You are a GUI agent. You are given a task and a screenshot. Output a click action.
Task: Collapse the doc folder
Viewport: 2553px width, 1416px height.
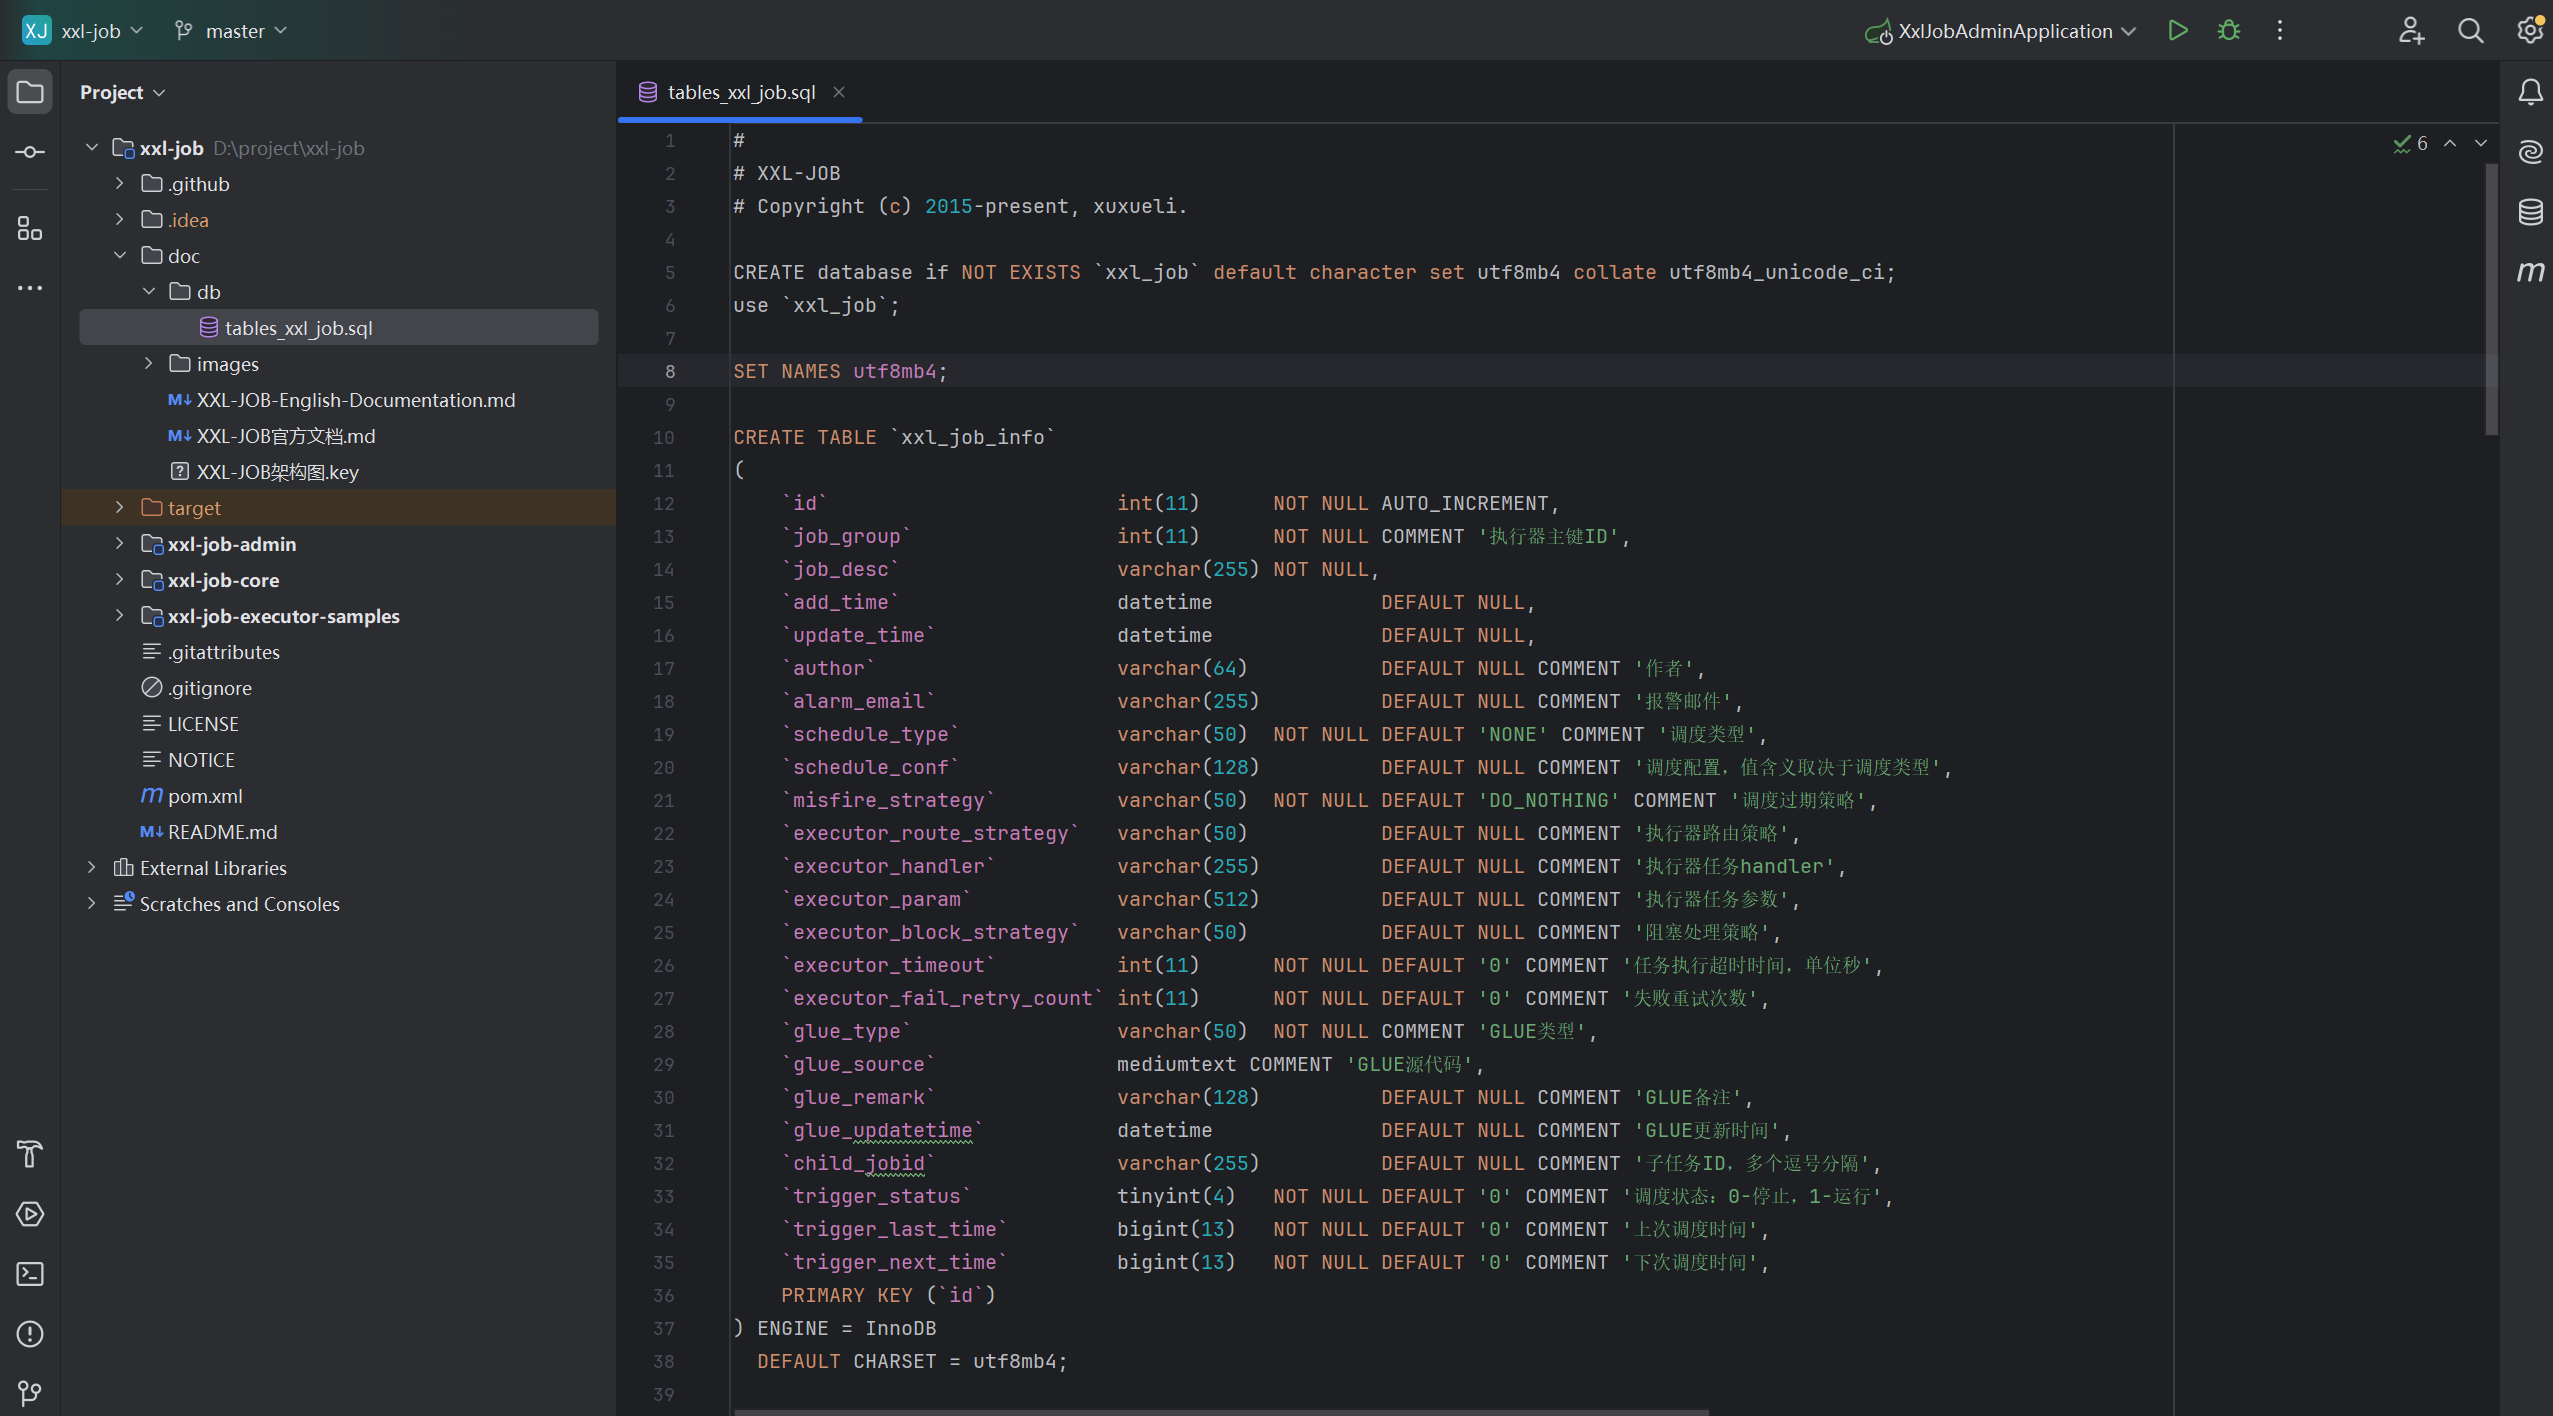point(120,255)
